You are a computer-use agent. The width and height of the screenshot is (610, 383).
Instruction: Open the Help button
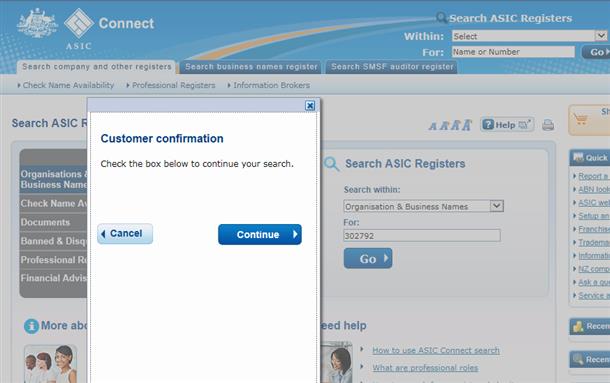[507, 125]
